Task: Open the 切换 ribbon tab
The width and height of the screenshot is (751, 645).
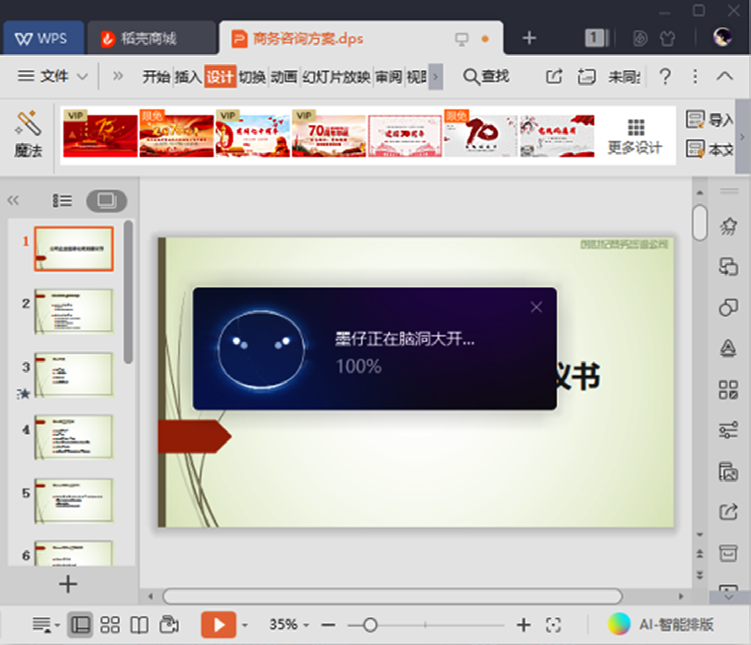Action: [252, 77]
